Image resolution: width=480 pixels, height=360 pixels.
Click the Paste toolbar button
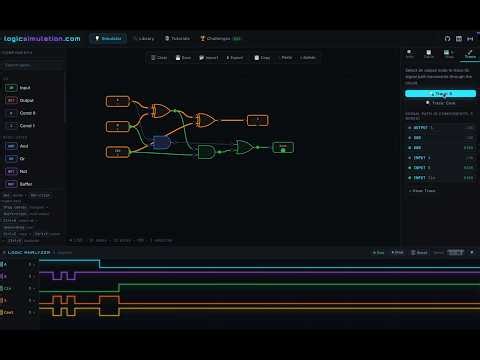click(285, 58)
